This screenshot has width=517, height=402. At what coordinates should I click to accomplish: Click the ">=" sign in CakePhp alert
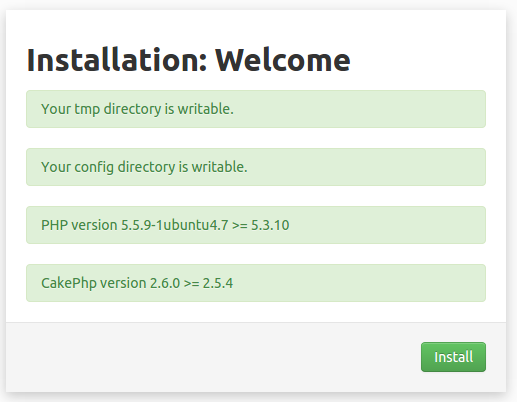192,284
